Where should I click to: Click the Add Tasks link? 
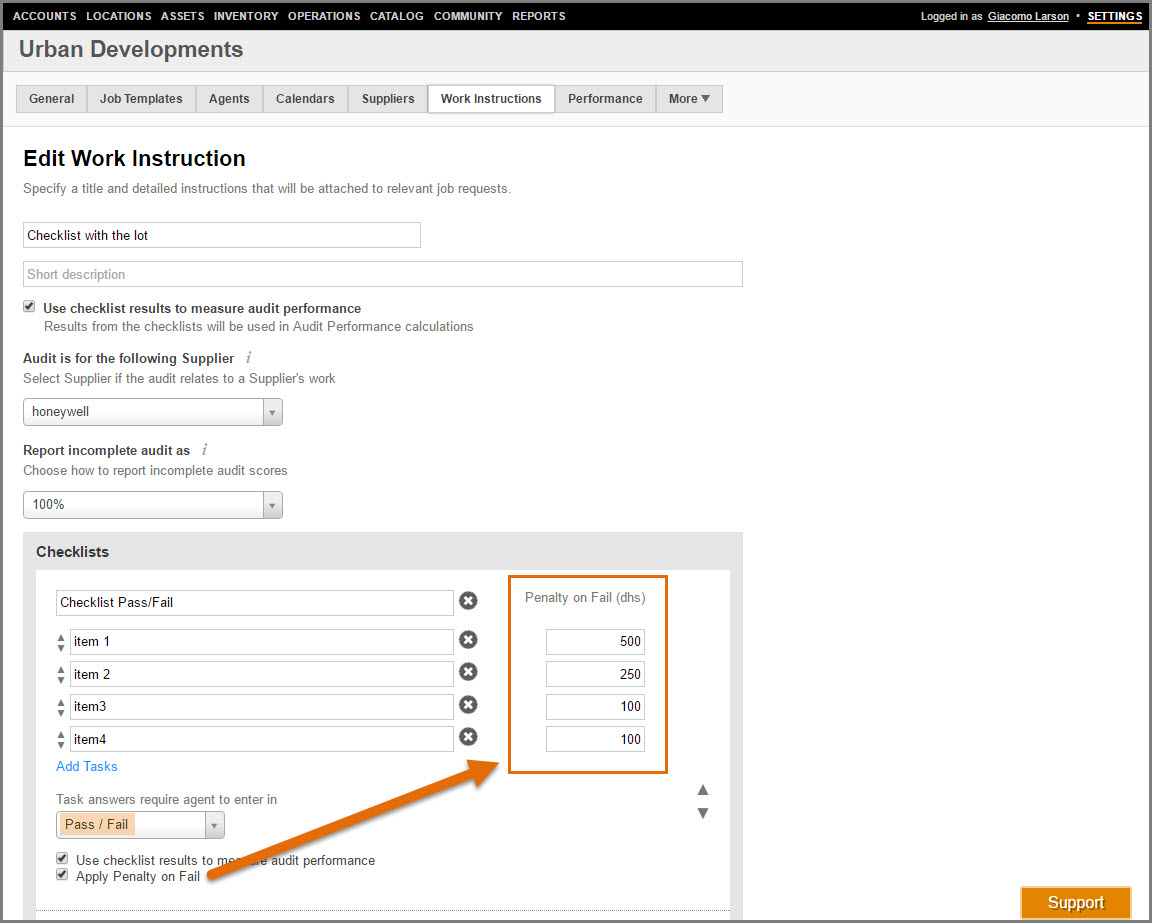coord(87,766)
